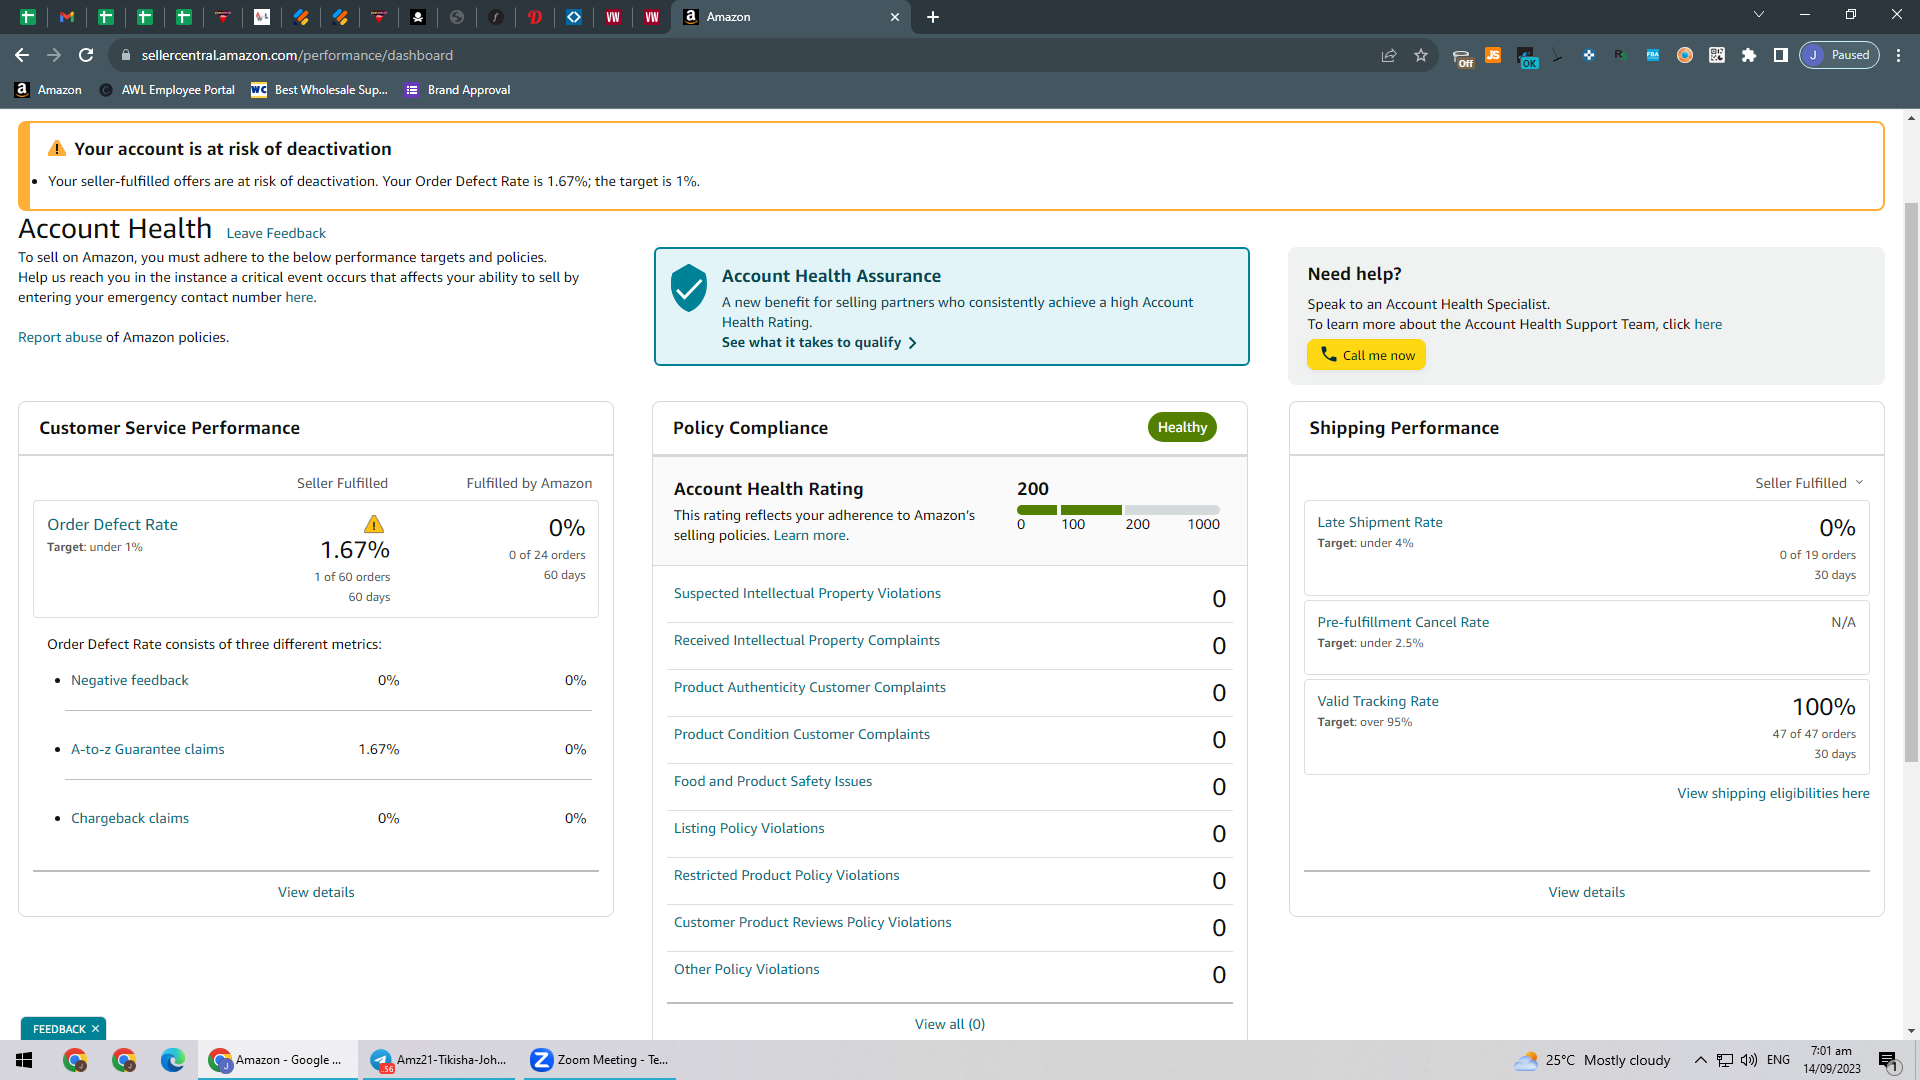Viewport: 1920px width, 1080px height.
Task: Open Best Wholesale Sup... bookmark
Action: 319,90
